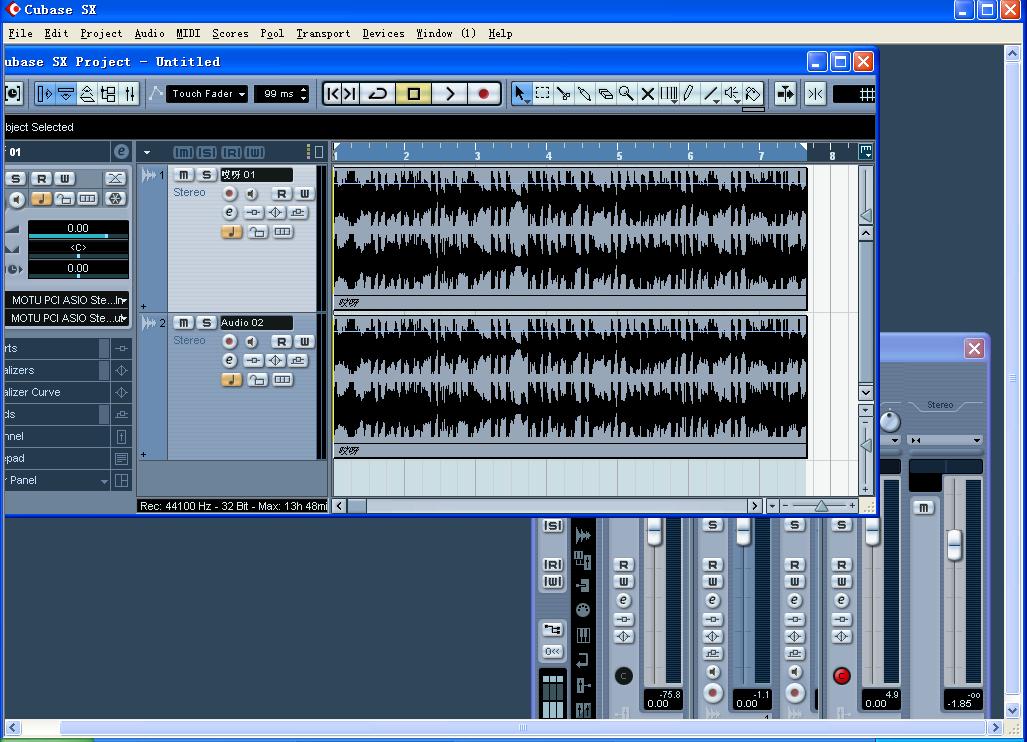Open the MIDI menu

click(x=188, y=33)
